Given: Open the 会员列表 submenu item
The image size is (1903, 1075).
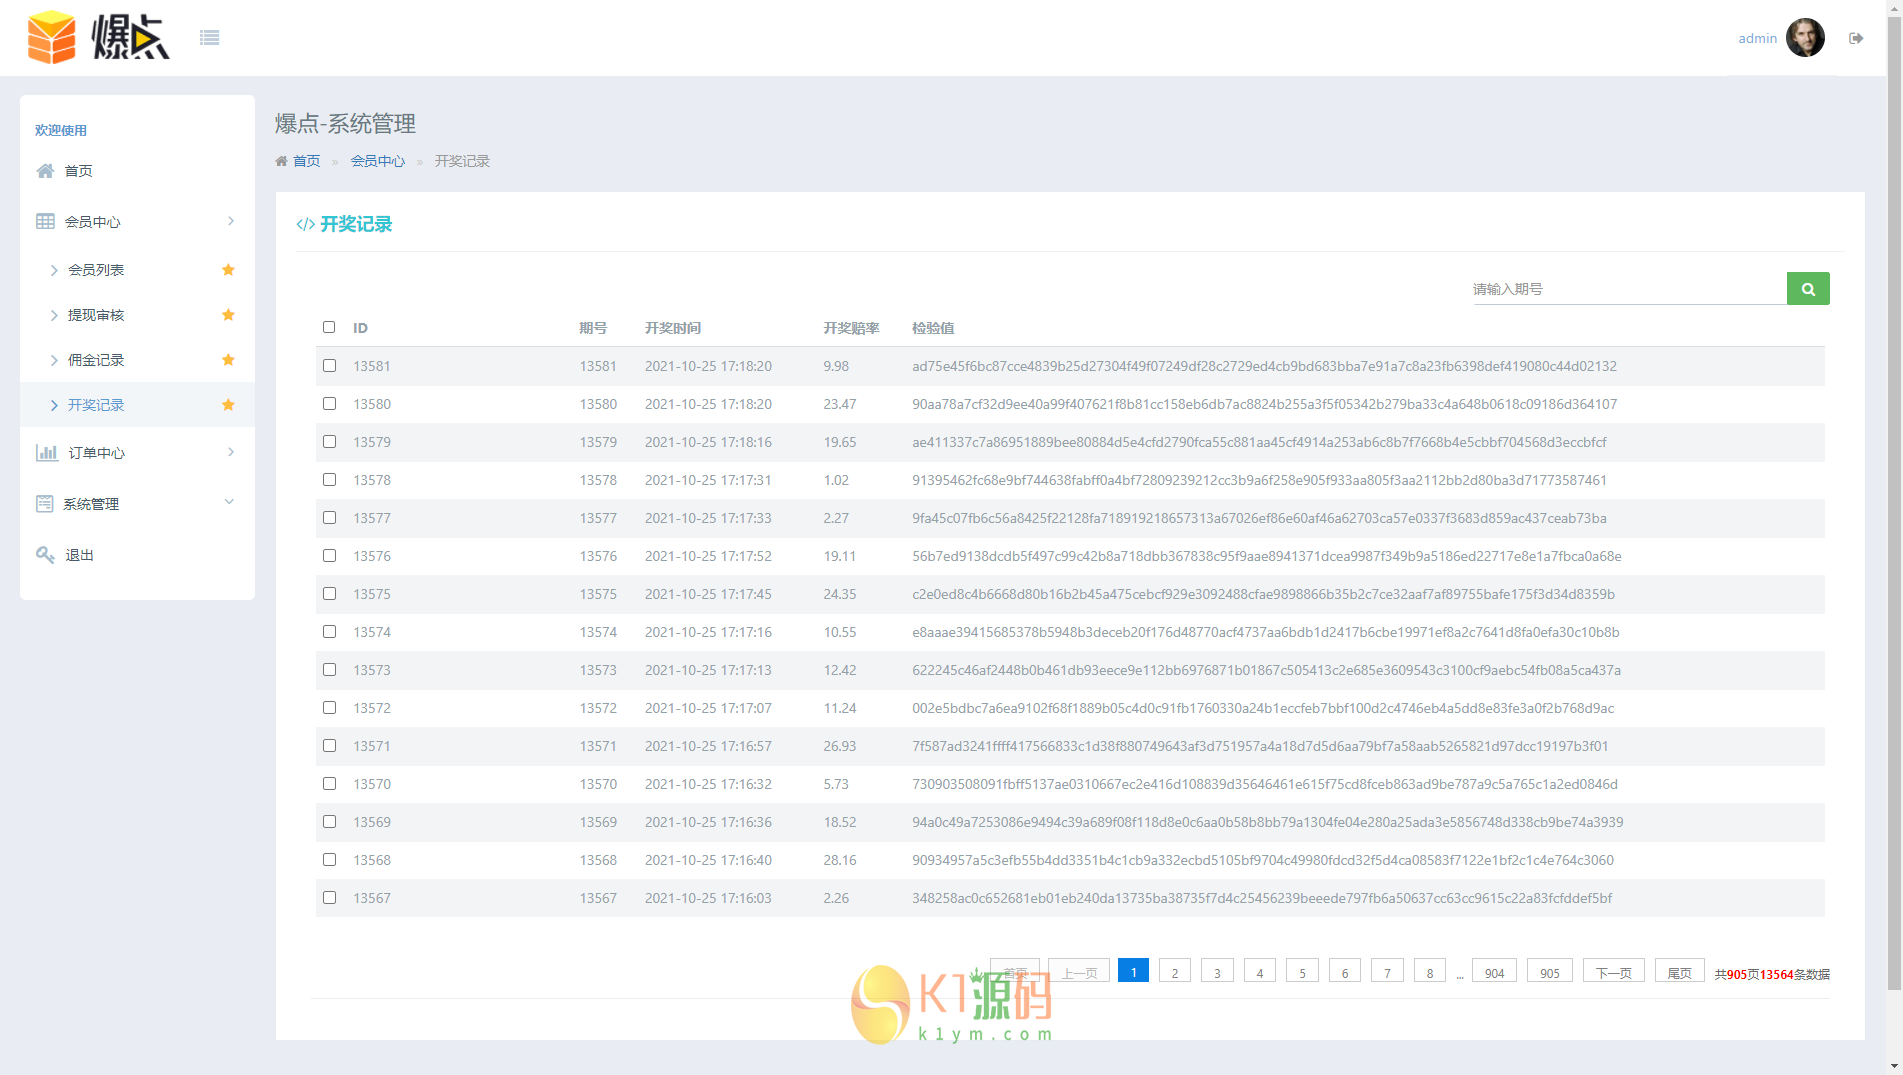Looking at the screenshot, I should [x=96, y=270].
